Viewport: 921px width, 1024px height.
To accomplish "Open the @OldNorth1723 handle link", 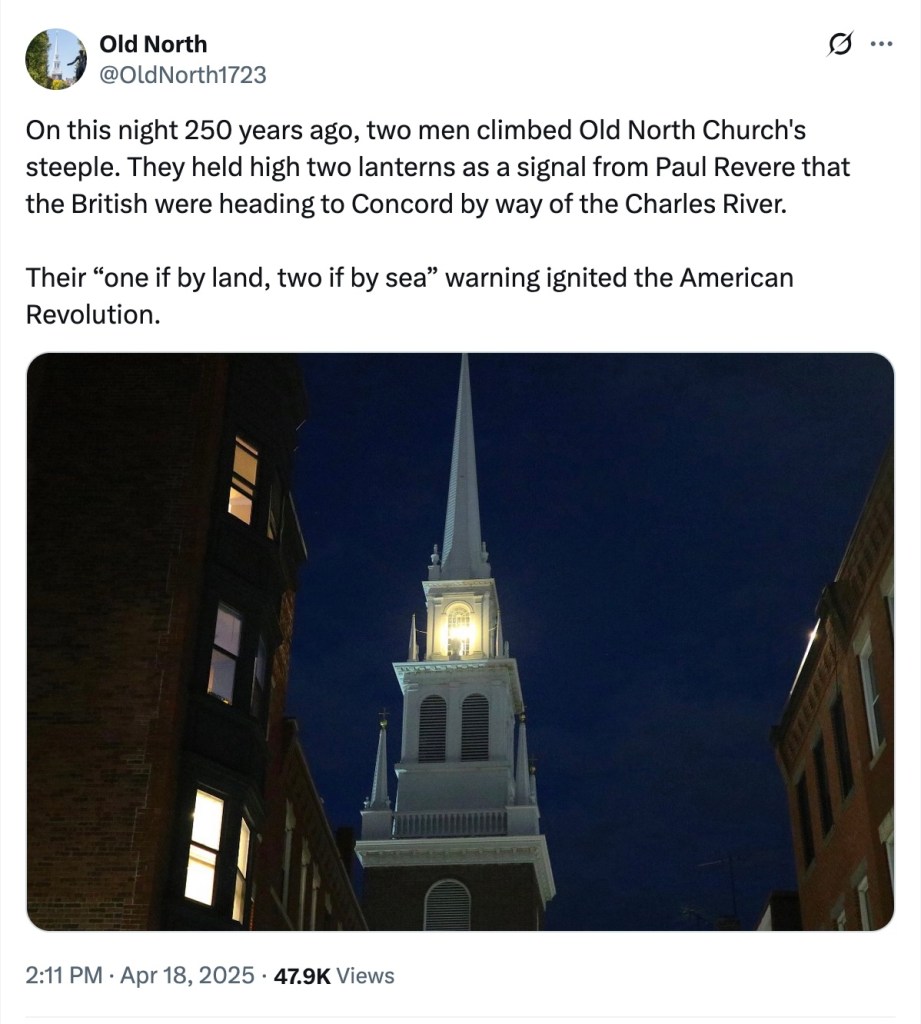I will (x=182, y=74).
